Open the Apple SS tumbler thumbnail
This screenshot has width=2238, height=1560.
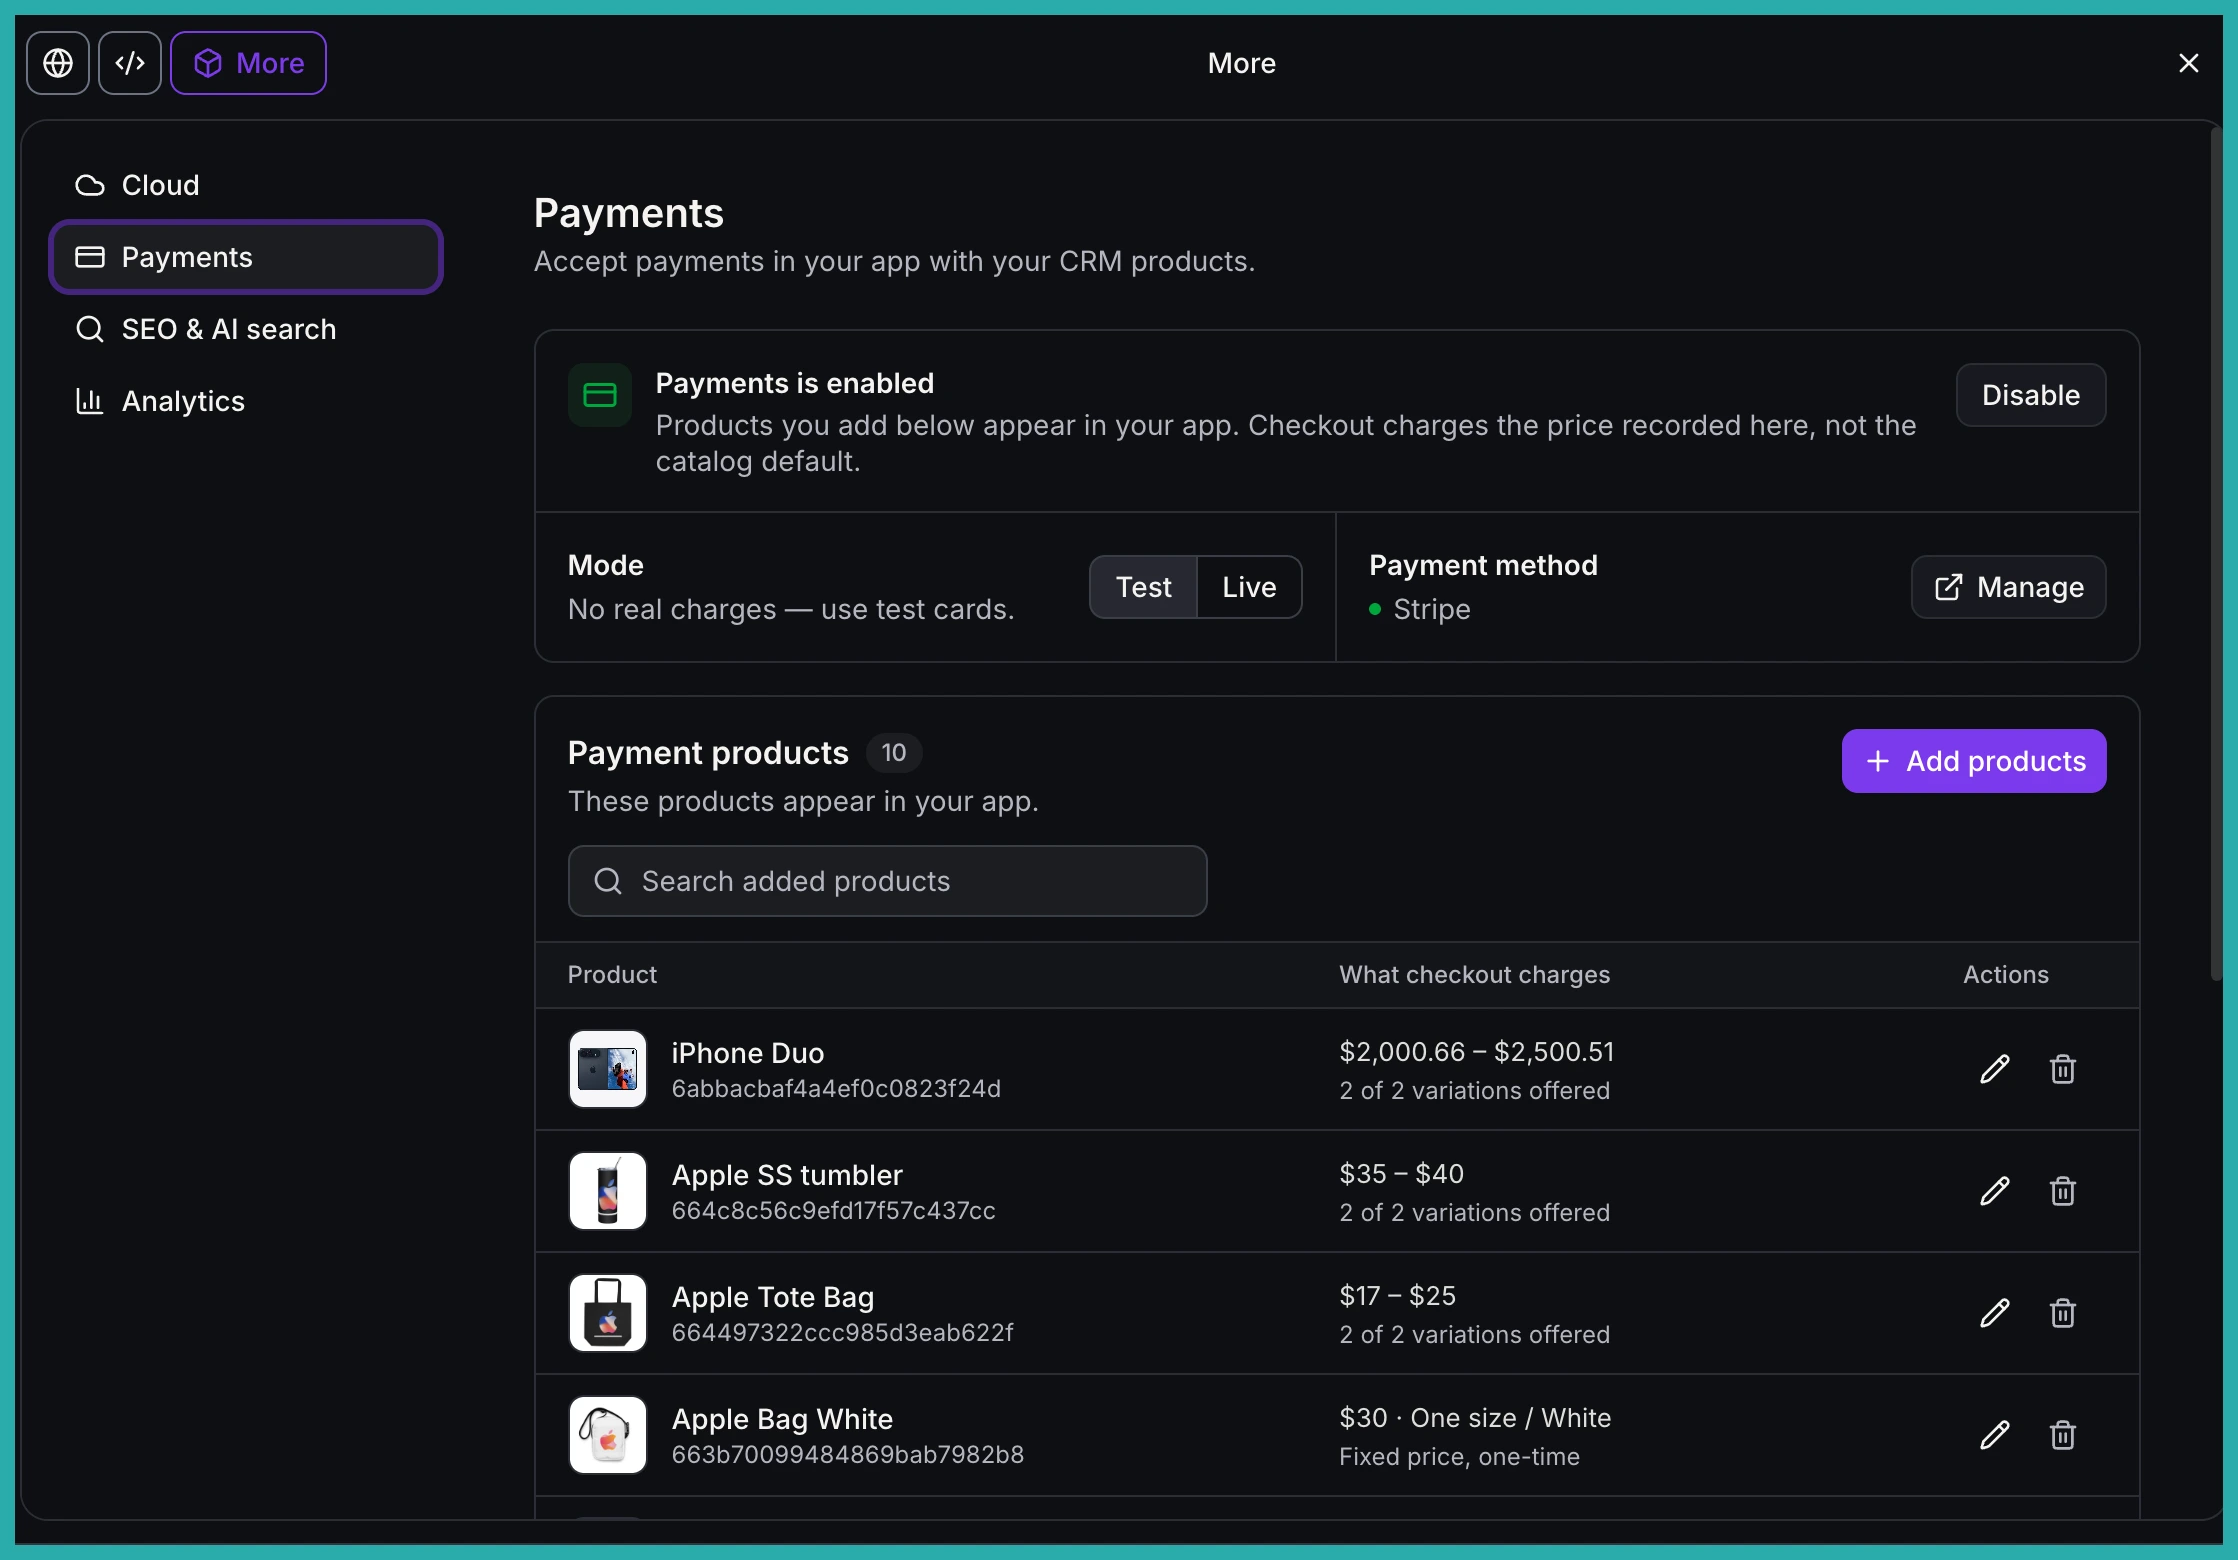point(608,1191)
